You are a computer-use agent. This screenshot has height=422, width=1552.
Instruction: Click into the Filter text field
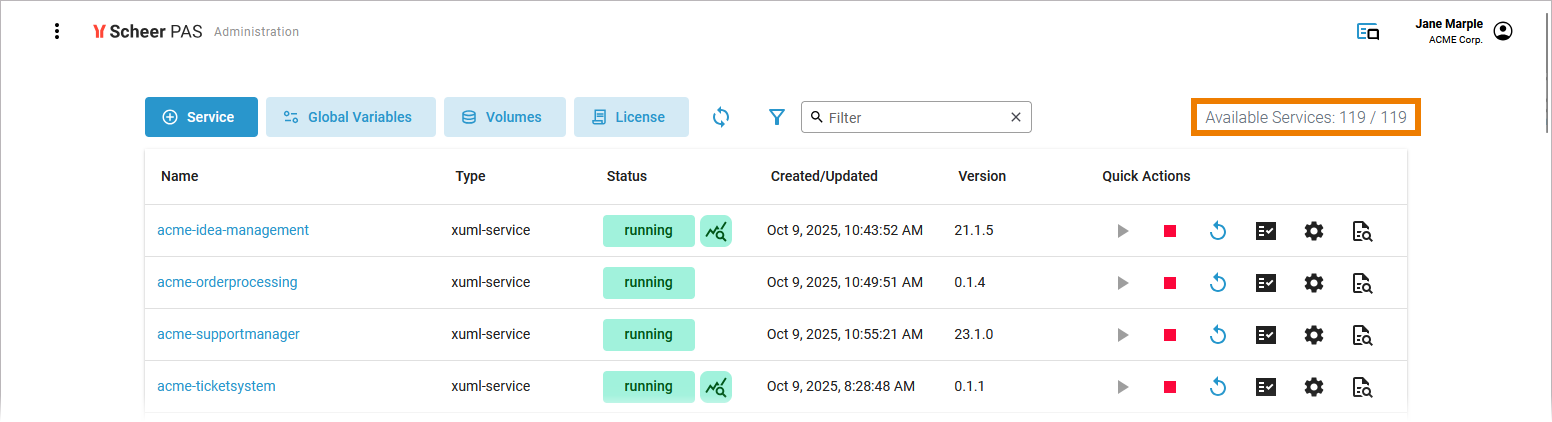pyautogui.click(x=910, y=117)
